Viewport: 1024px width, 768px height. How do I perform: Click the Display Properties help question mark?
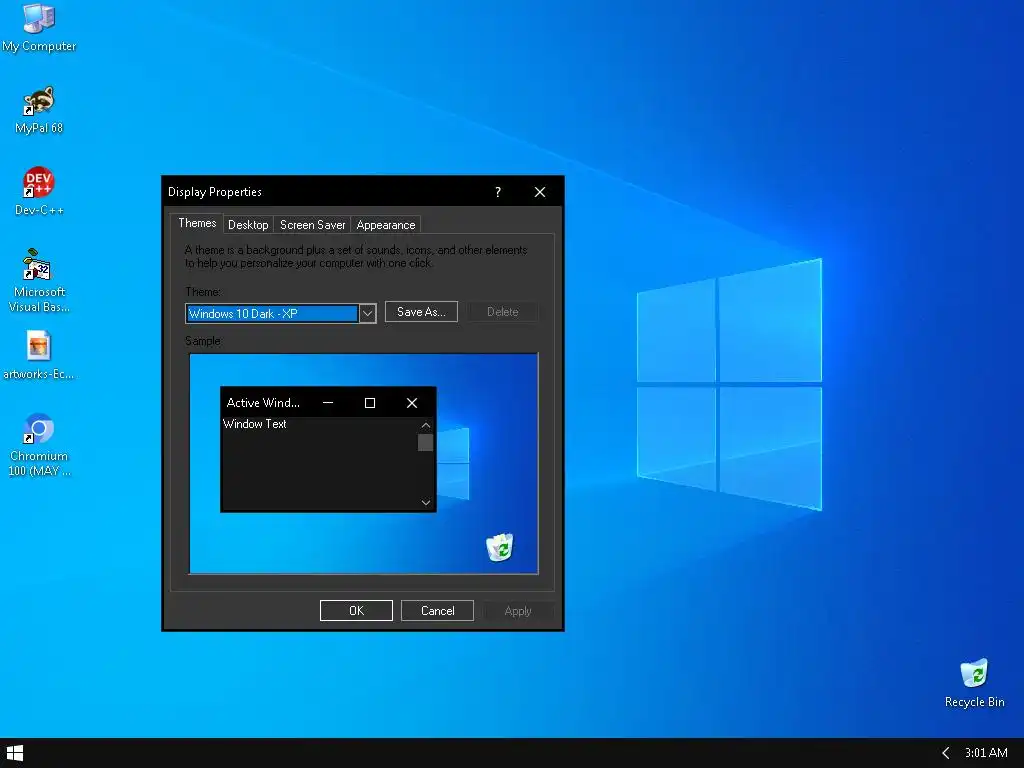coord(498,192)
